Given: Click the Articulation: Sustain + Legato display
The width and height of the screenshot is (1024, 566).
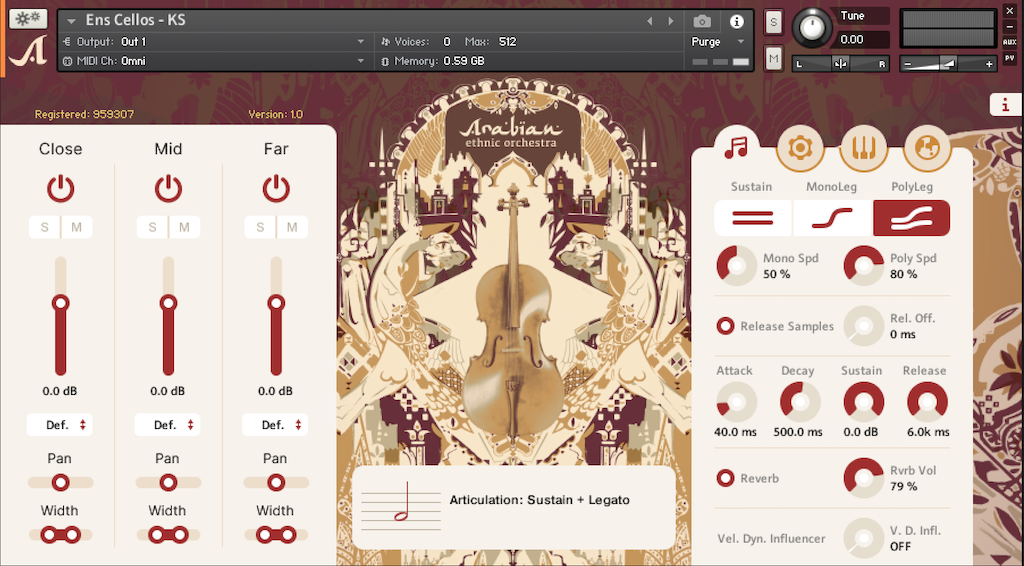Looking at the screenshot, I should 513,507.
